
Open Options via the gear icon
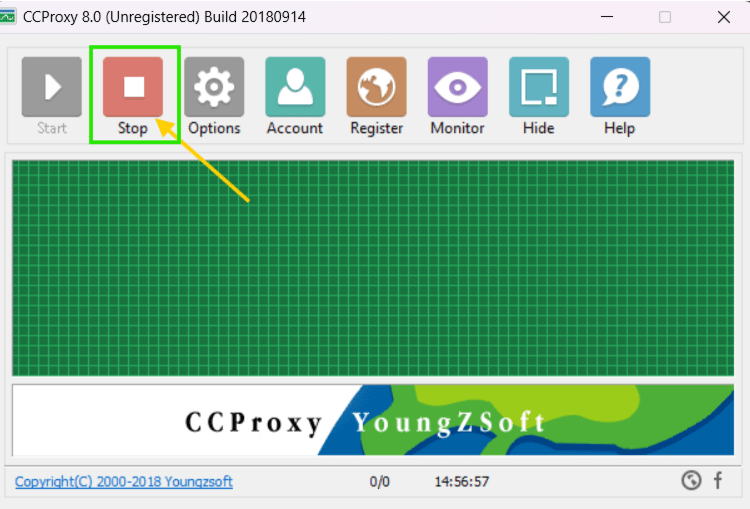tap(214, 87)
